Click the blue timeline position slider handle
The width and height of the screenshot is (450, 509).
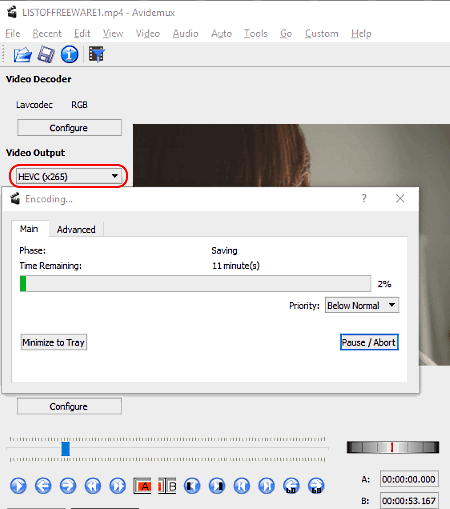[x=65, y=449]
